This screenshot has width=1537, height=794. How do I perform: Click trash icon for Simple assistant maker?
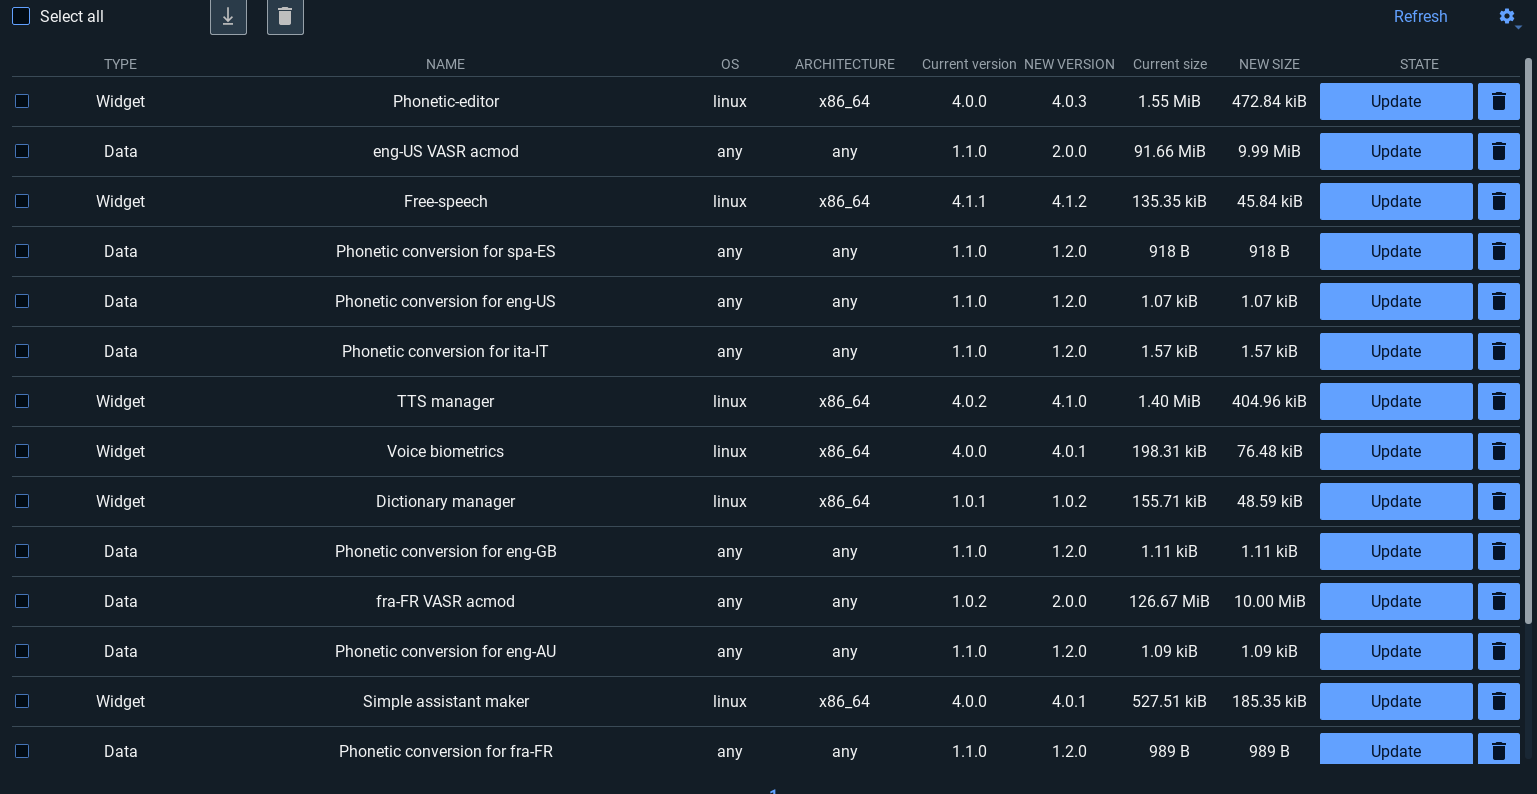[x=1498, y=702]
